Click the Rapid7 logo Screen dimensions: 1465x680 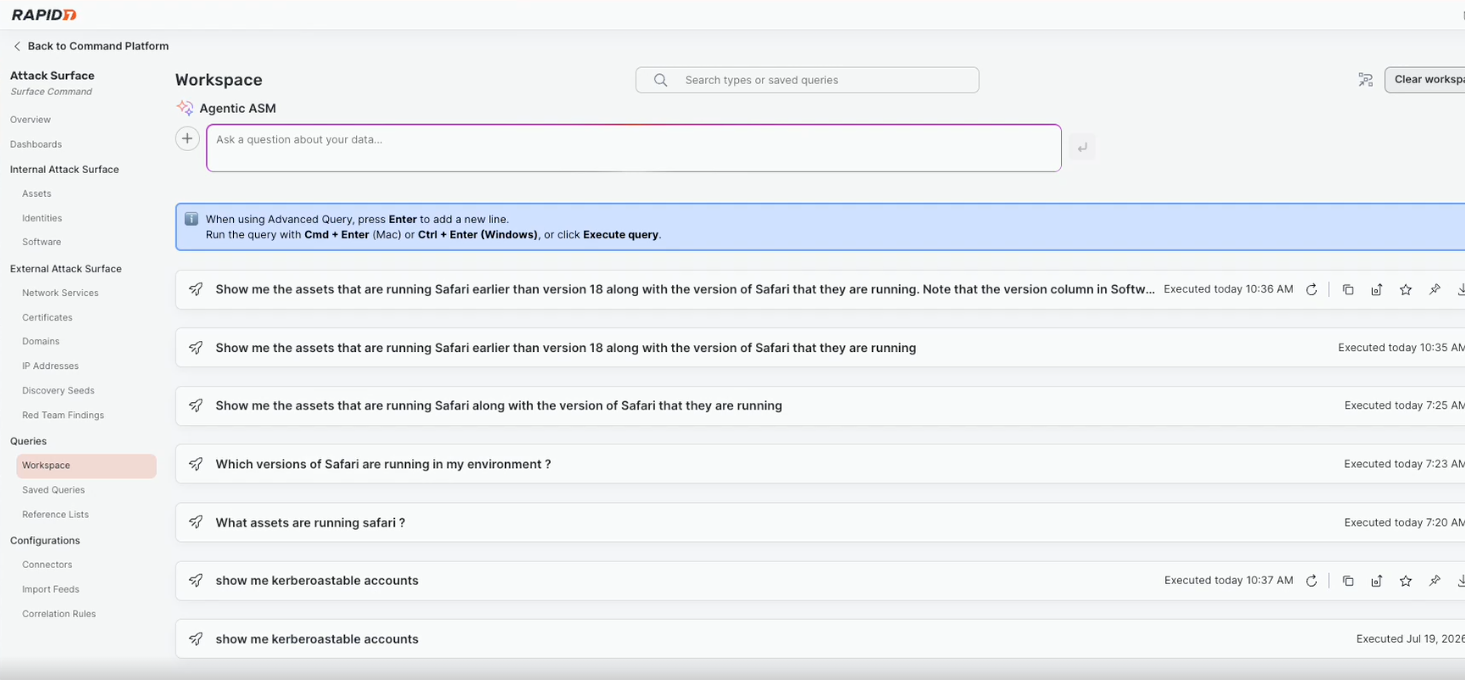(44, 15)
